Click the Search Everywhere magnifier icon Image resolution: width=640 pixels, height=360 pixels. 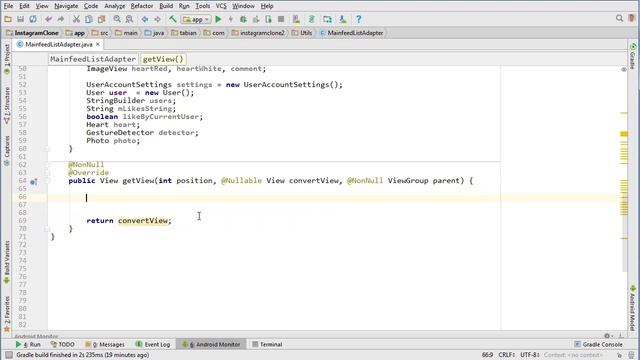(619, 18)
